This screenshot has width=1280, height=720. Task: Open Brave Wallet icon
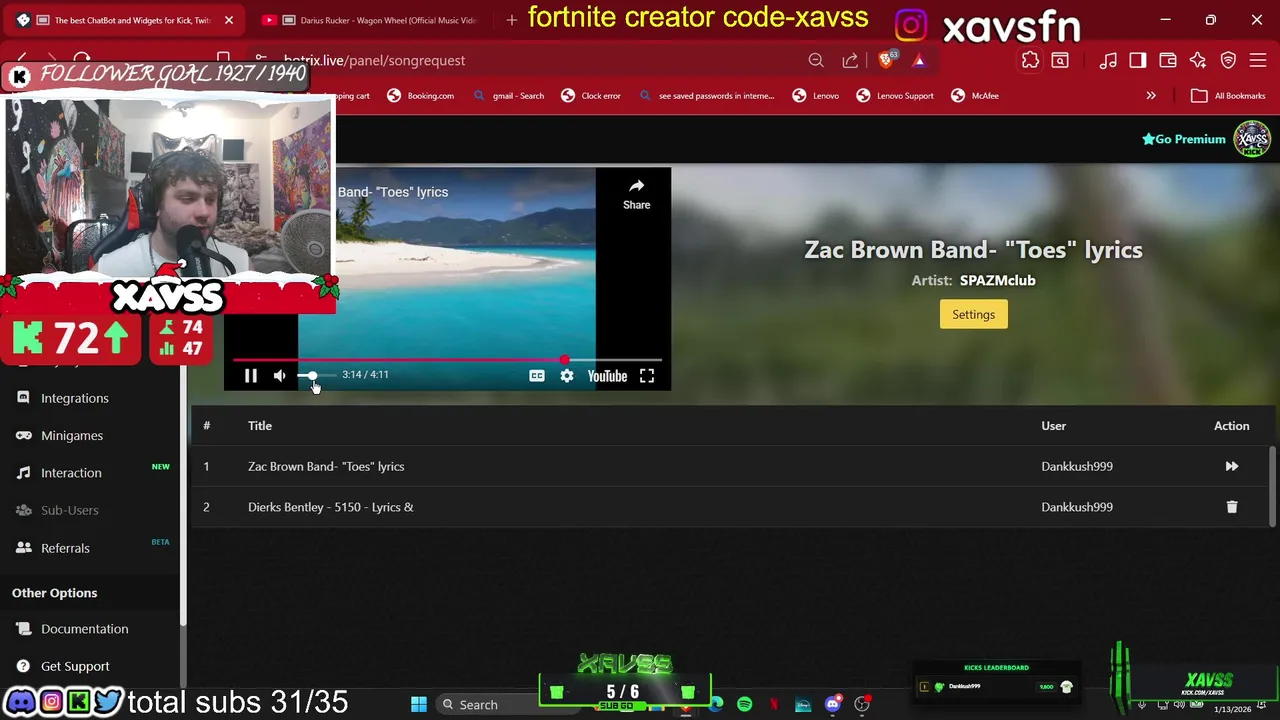(x=1168, y=61)
